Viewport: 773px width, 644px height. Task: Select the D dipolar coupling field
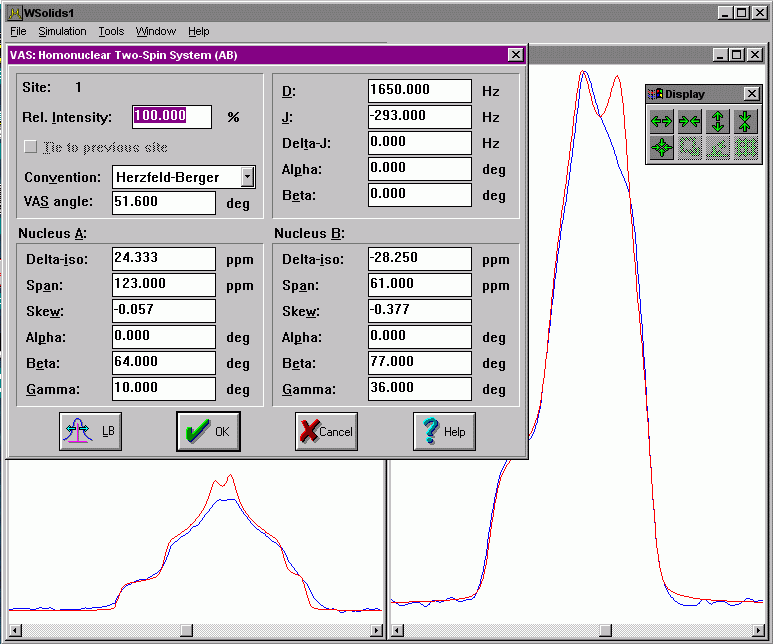click(419, 90)
